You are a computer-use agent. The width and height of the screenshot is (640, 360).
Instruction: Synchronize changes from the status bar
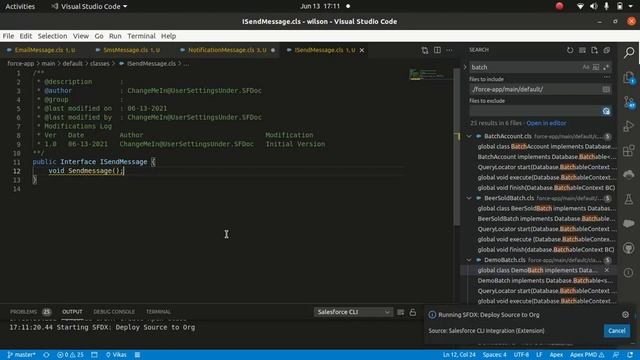(47, 355)
